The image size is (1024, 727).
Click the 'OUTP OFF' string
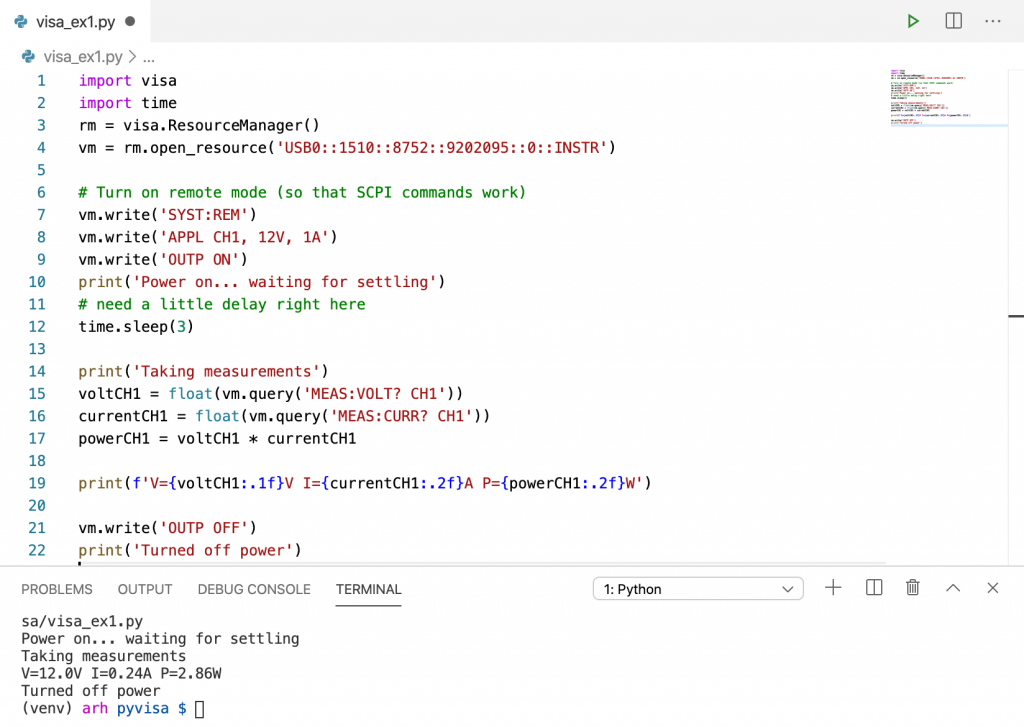point(204,528)
